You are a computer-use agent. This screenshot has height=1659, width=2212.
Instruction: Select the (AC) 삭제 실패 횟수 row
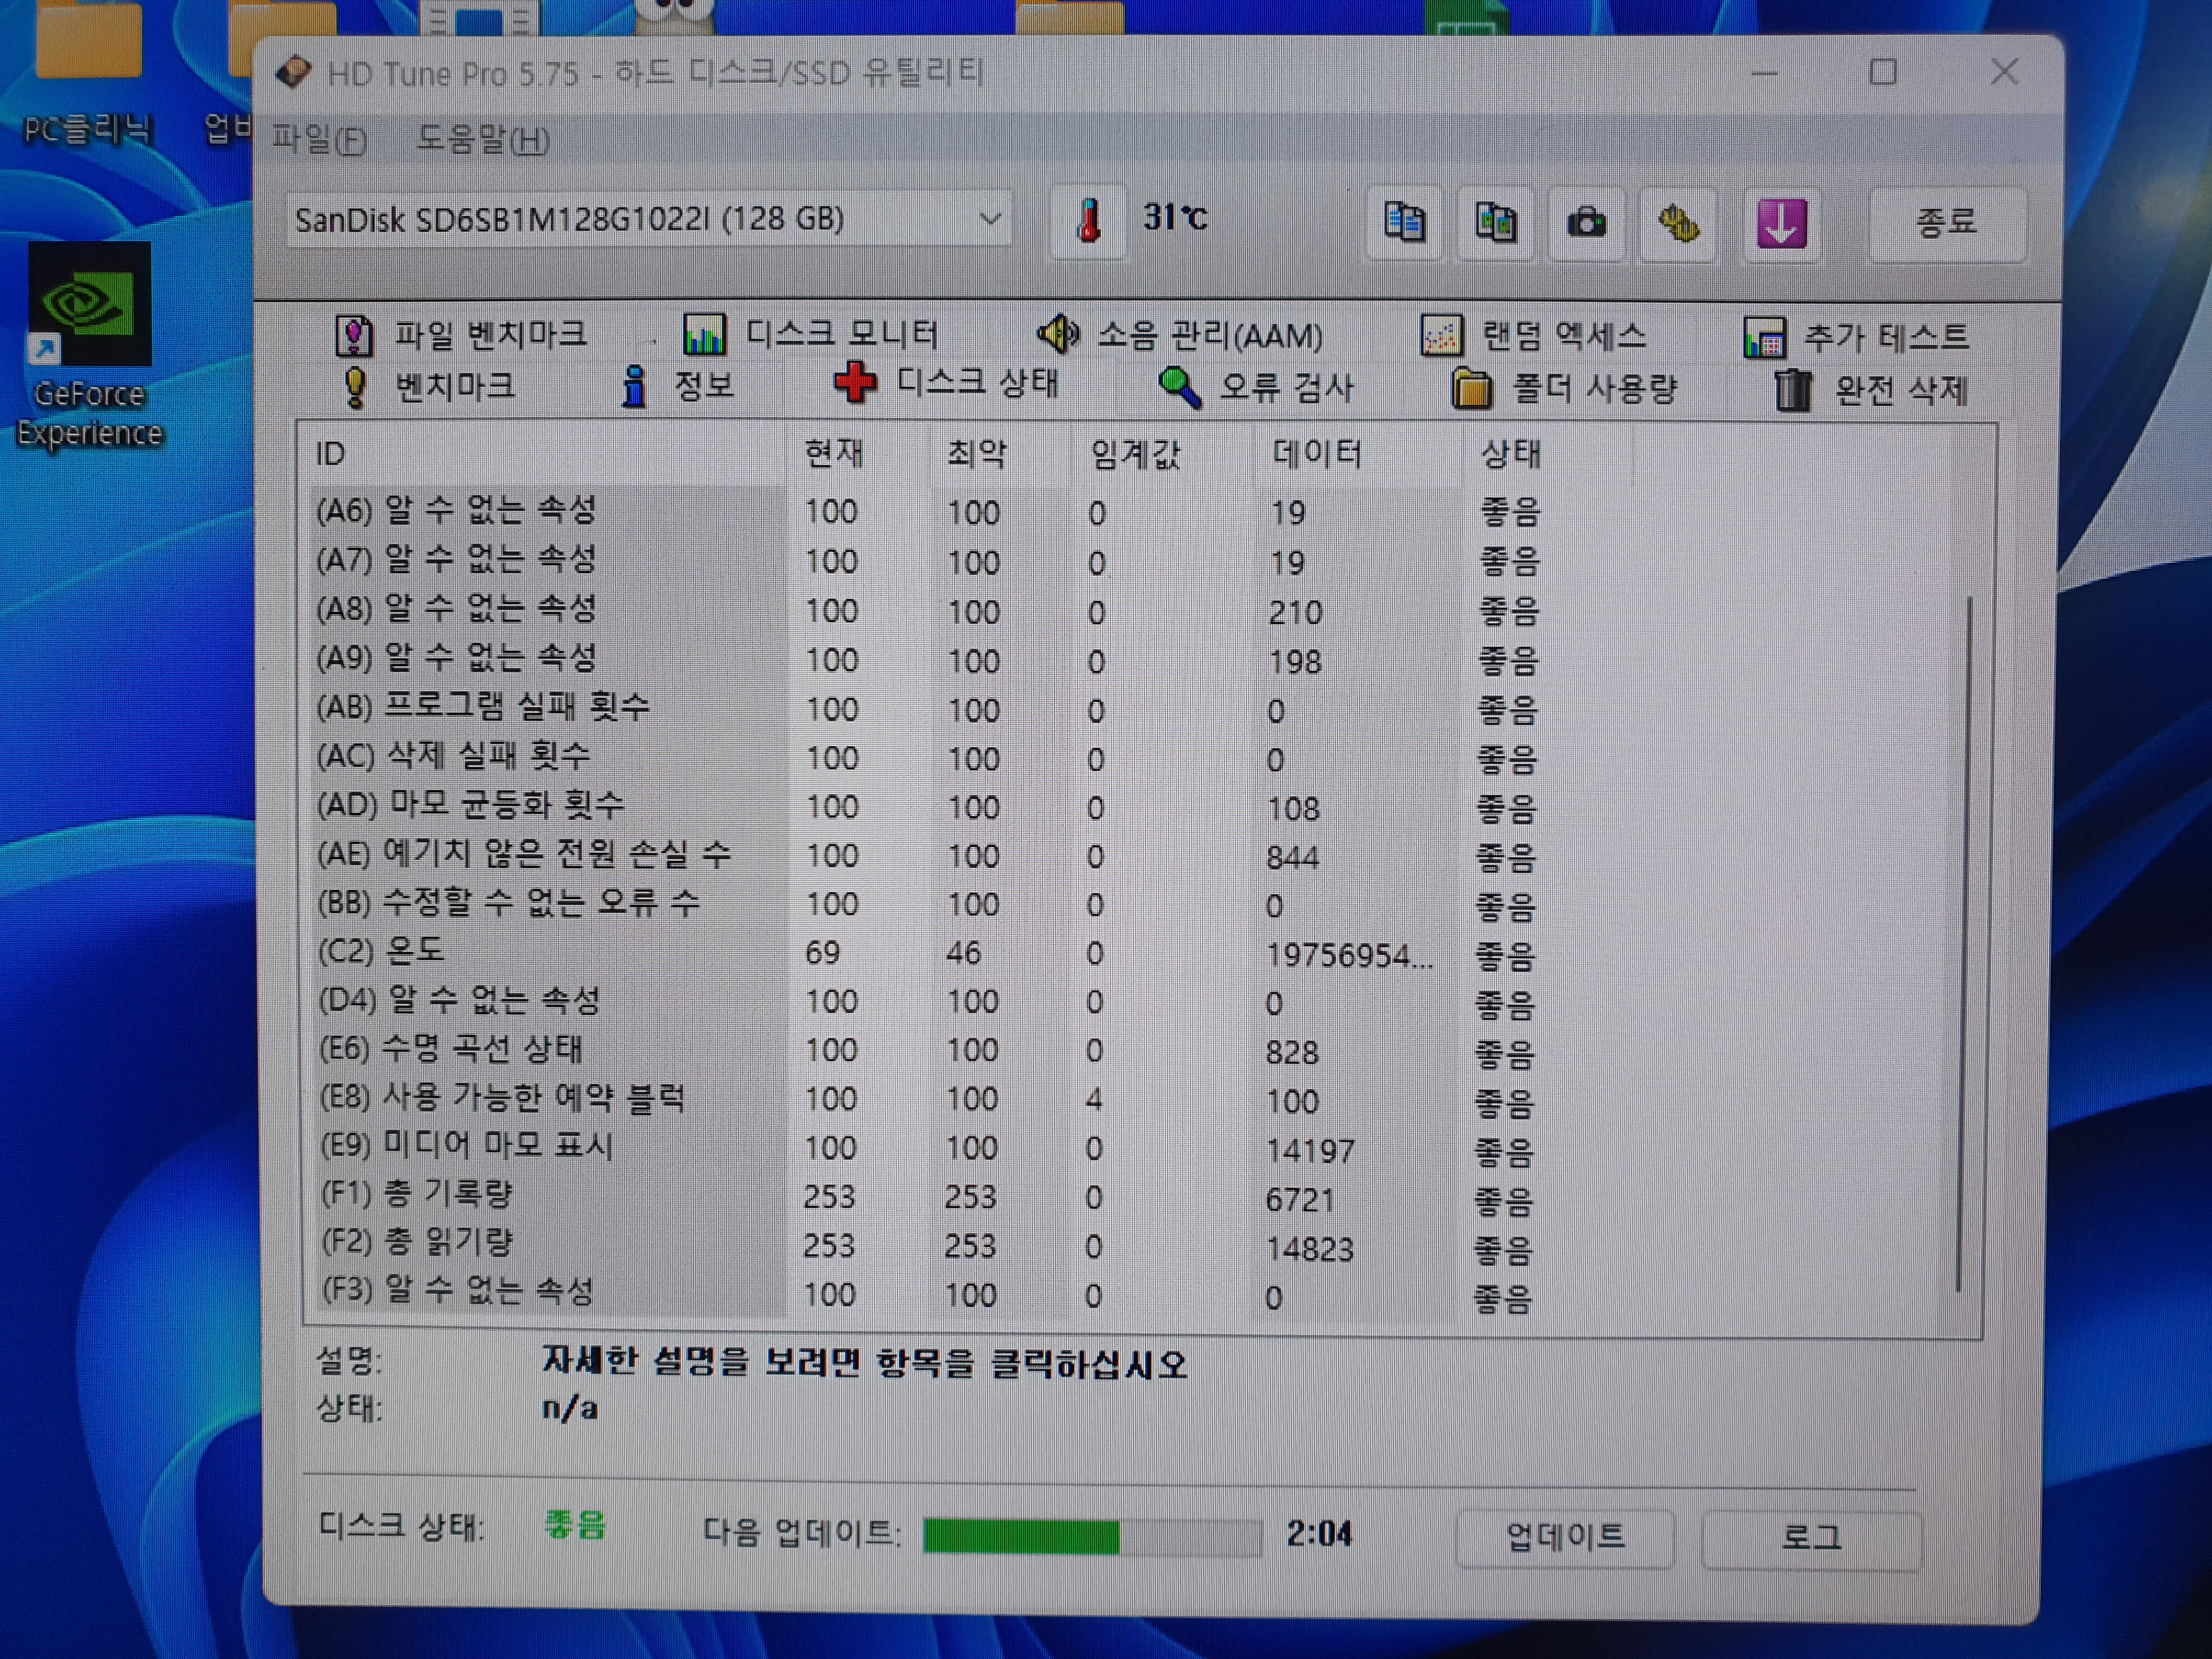[x=930, y=758]
